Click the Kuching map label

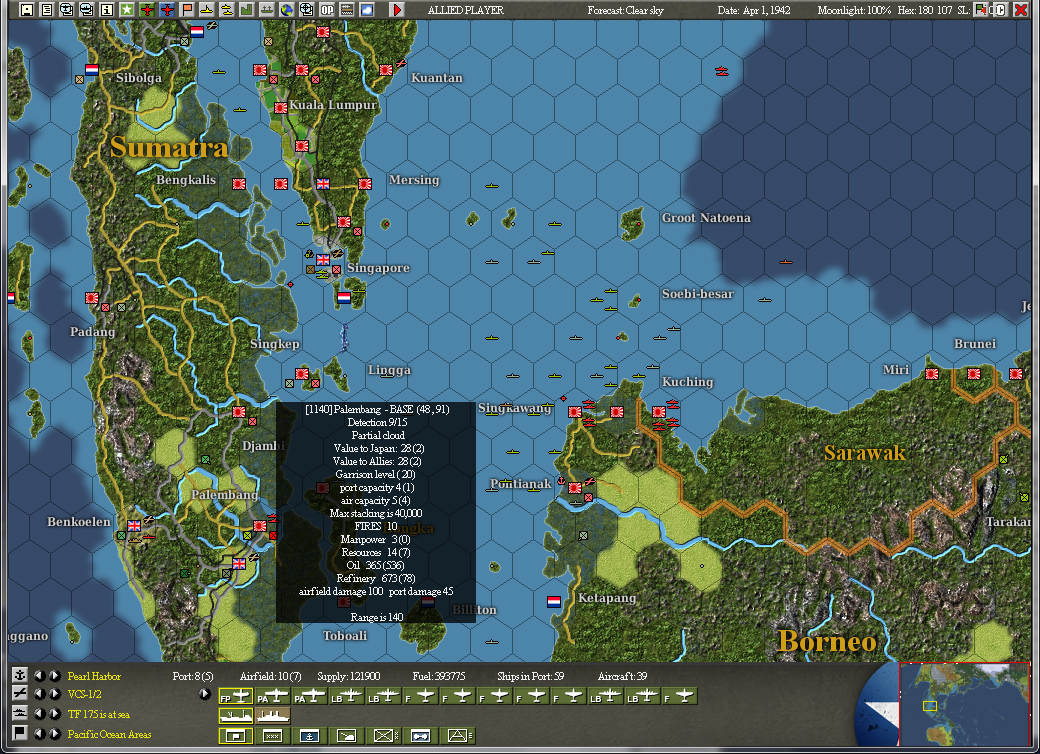click(688, 382)
